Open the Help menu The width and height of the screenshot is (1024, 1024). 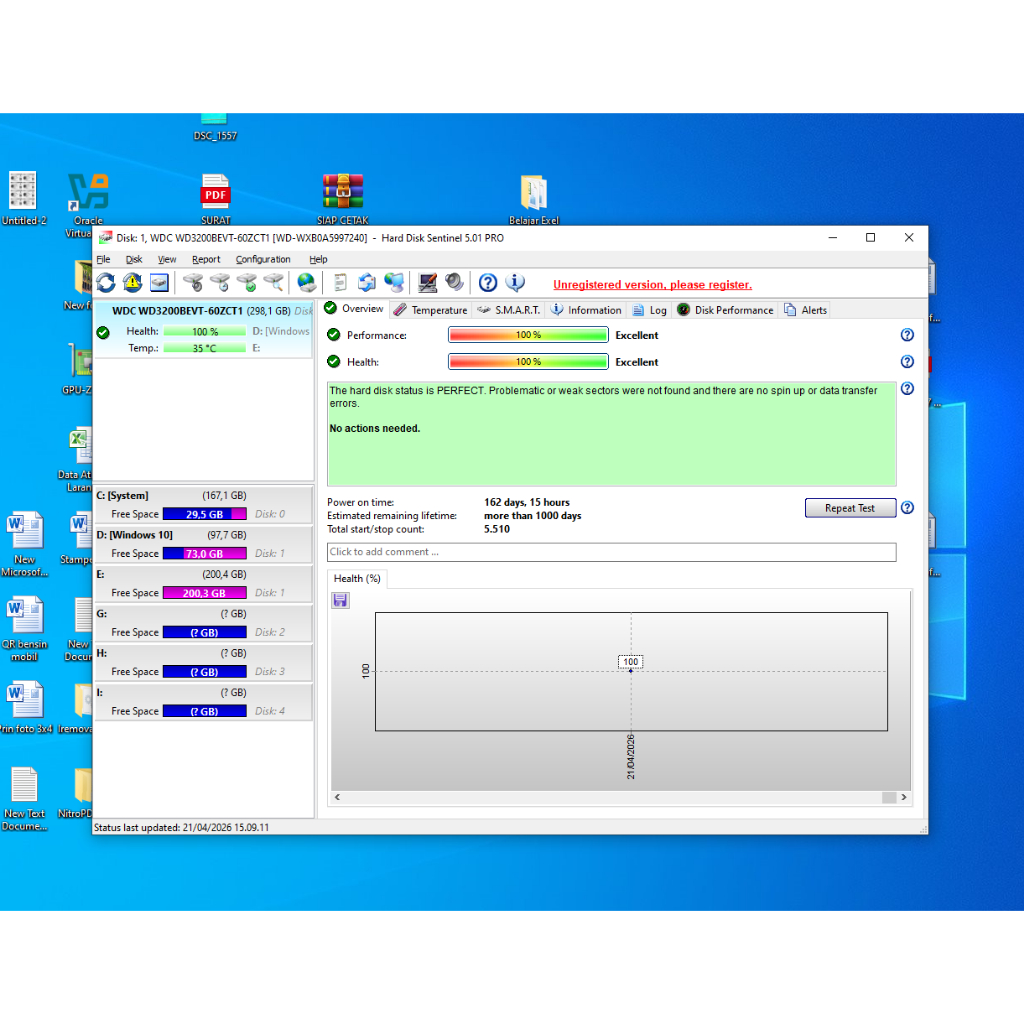(x=318, y=259)
